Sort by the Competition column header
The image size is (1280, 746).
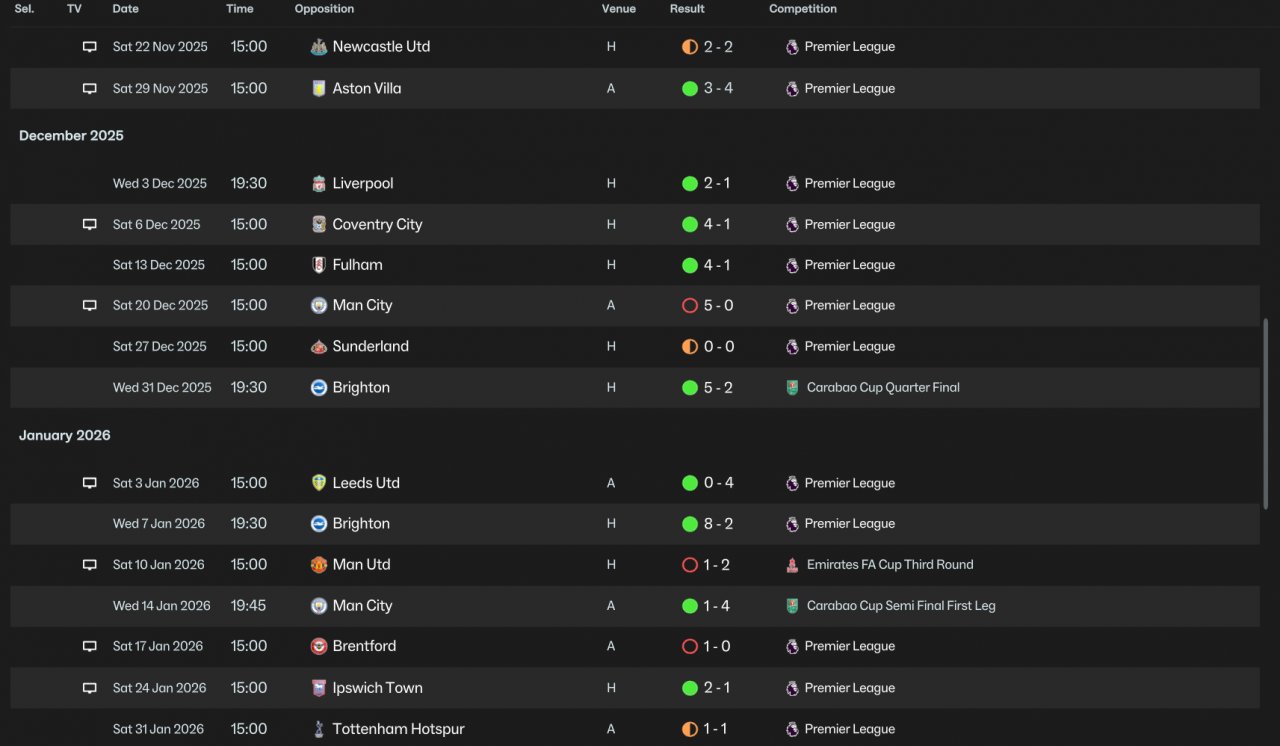click(x=803, y=9)
